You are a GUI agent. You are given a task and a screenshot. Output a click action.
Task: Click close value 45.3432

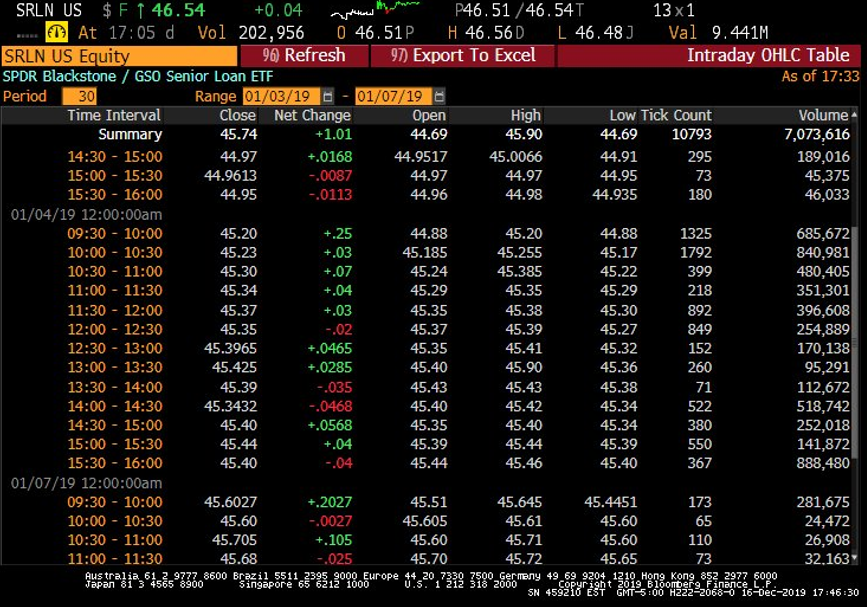tap(231, 406)
